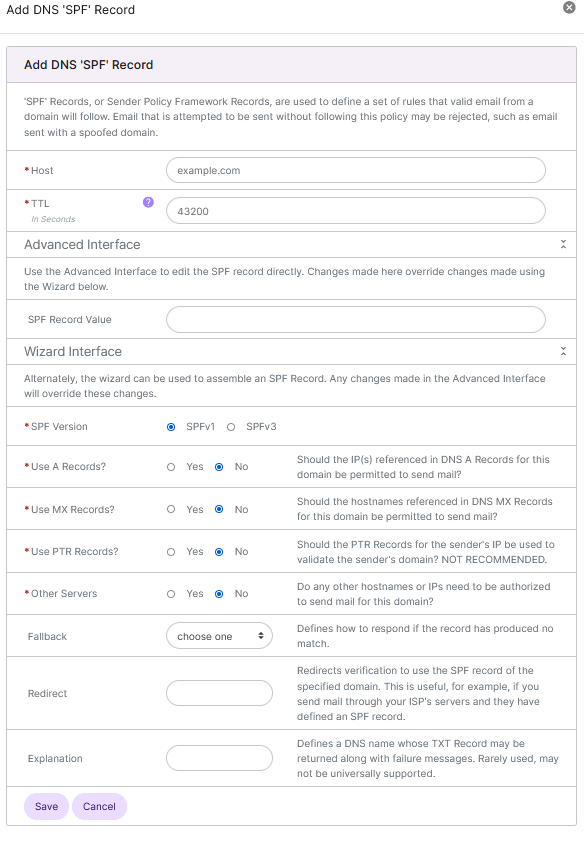Viewport: 584px width, 845px height.
Task: Close the Add DNS 'SPF' Record dialog
Action: click(570, 9)
